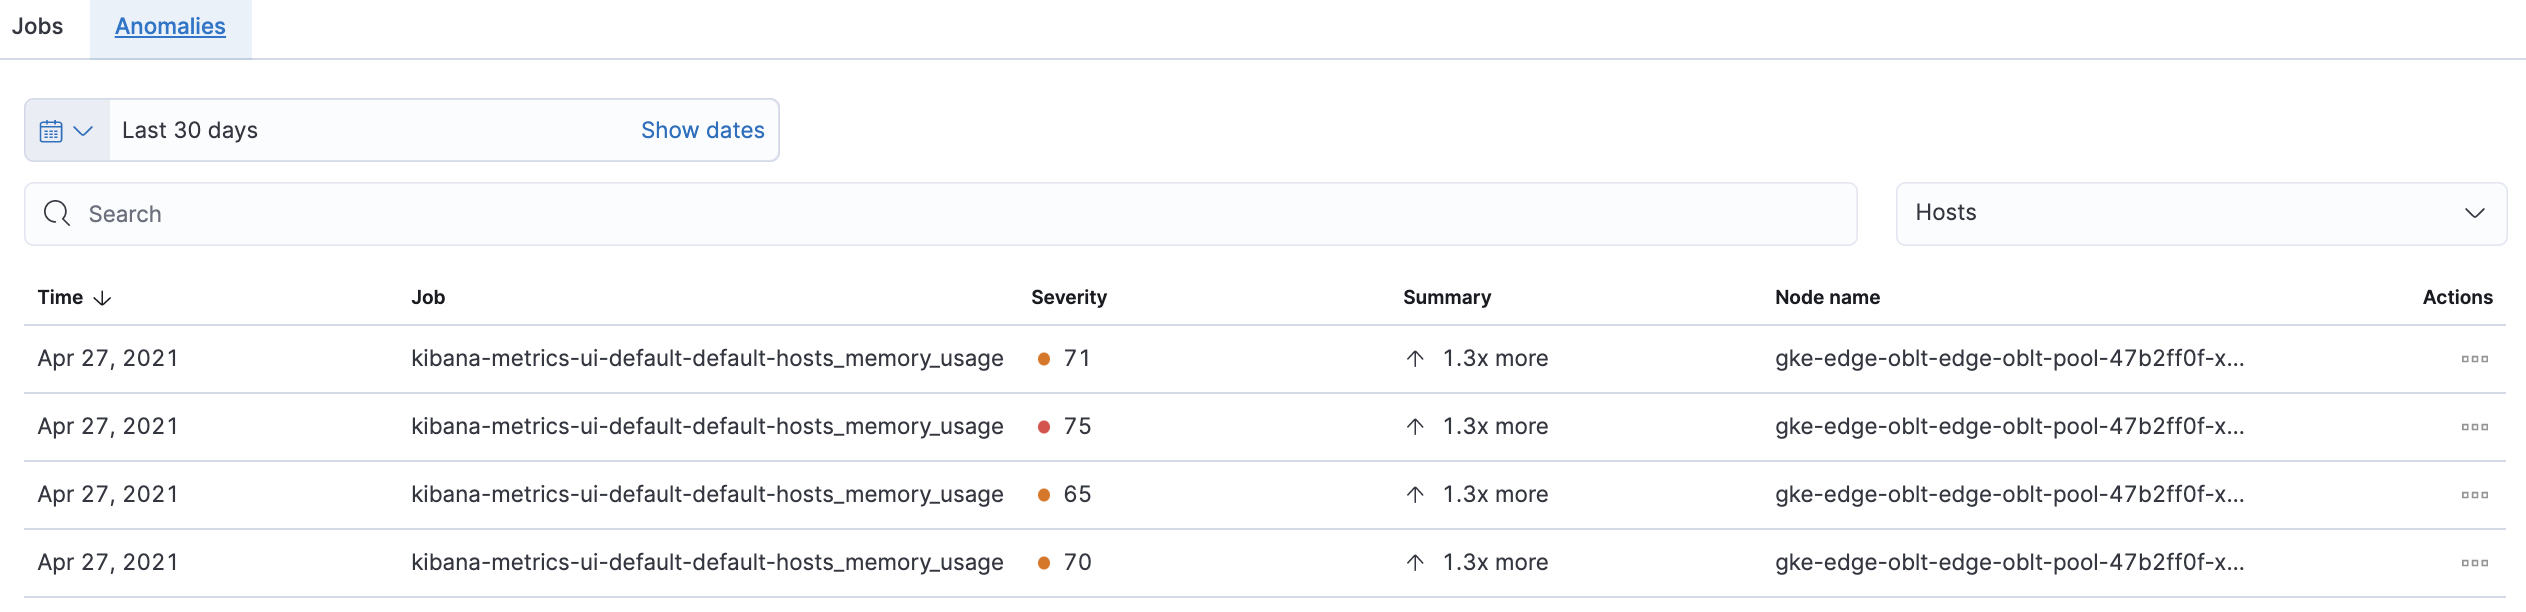2526x612 pixels.
Task: Click the Time sort arrow icon
Action: coord(102,298)
